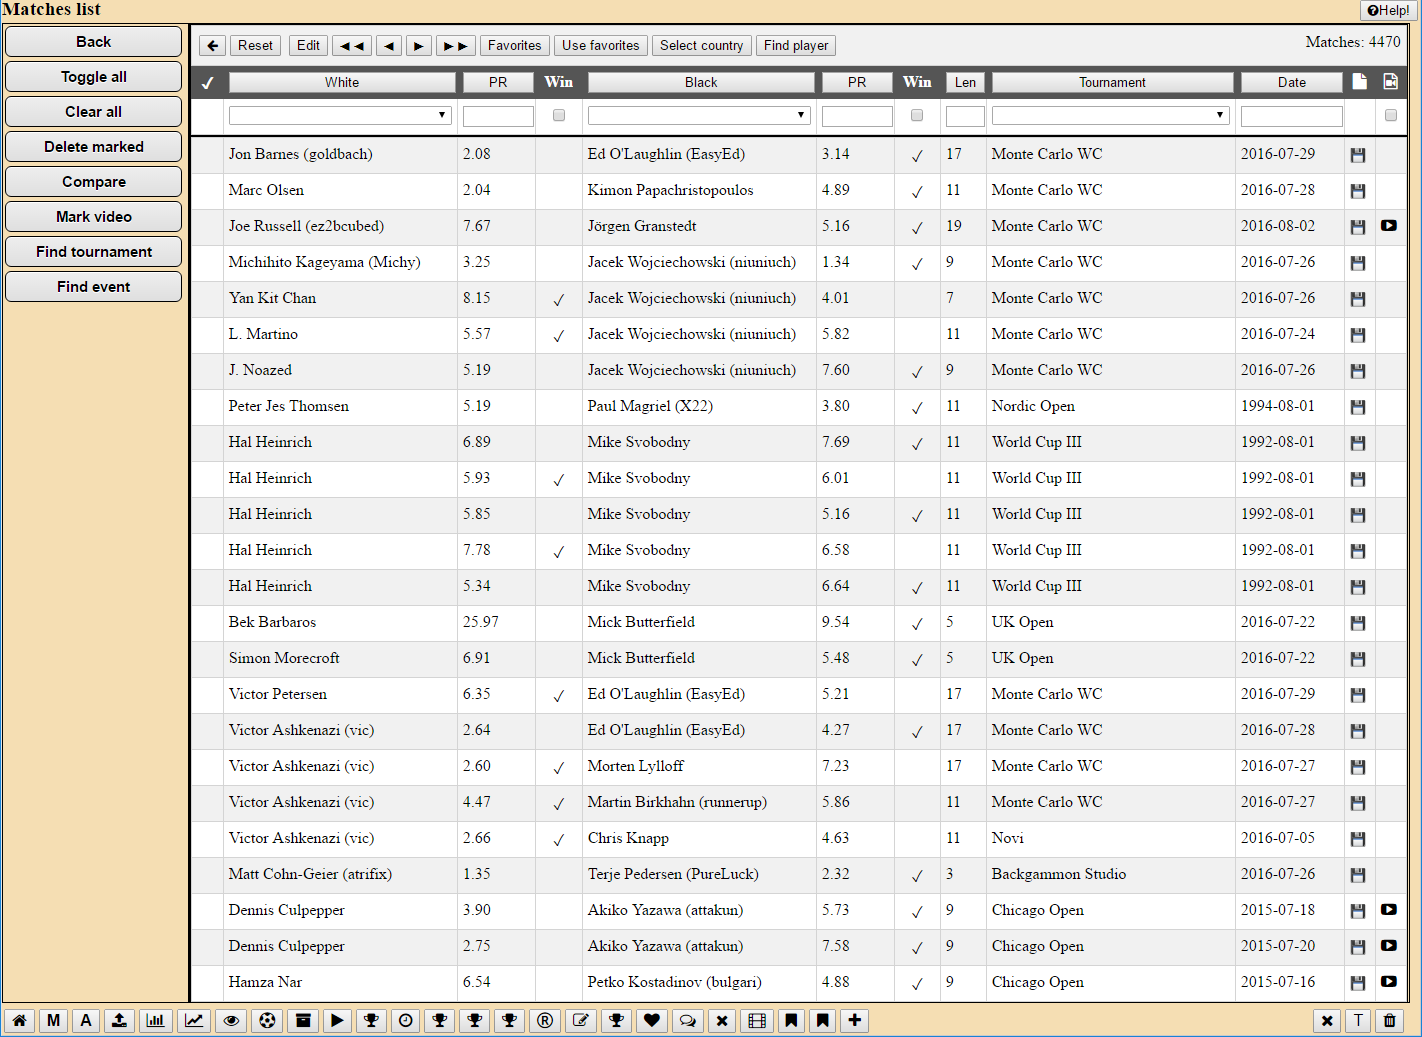1422x1037 pixels.
Task: Click the eye icon in bottom toolbar
Action: [231, 1020]
